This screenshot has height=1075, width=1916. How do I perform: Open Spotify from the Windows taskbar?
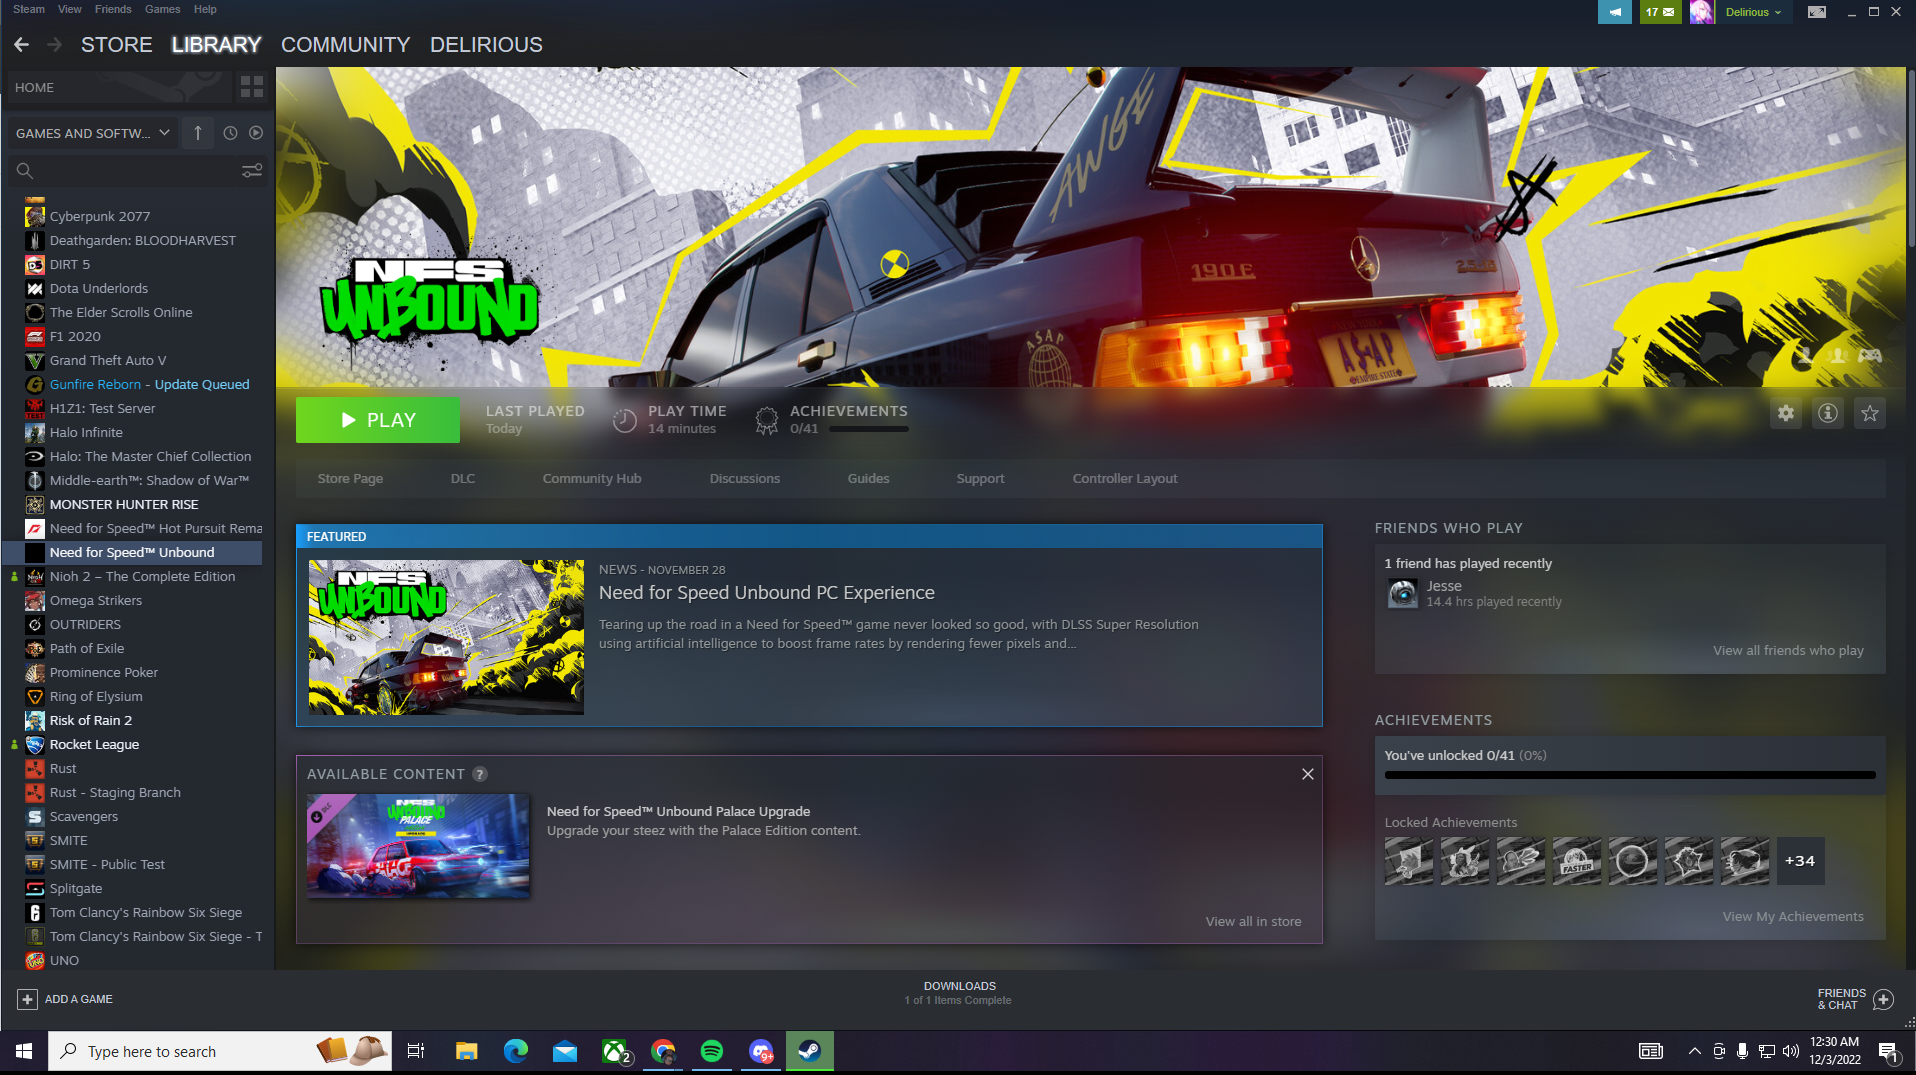[x=712, y=1051]
